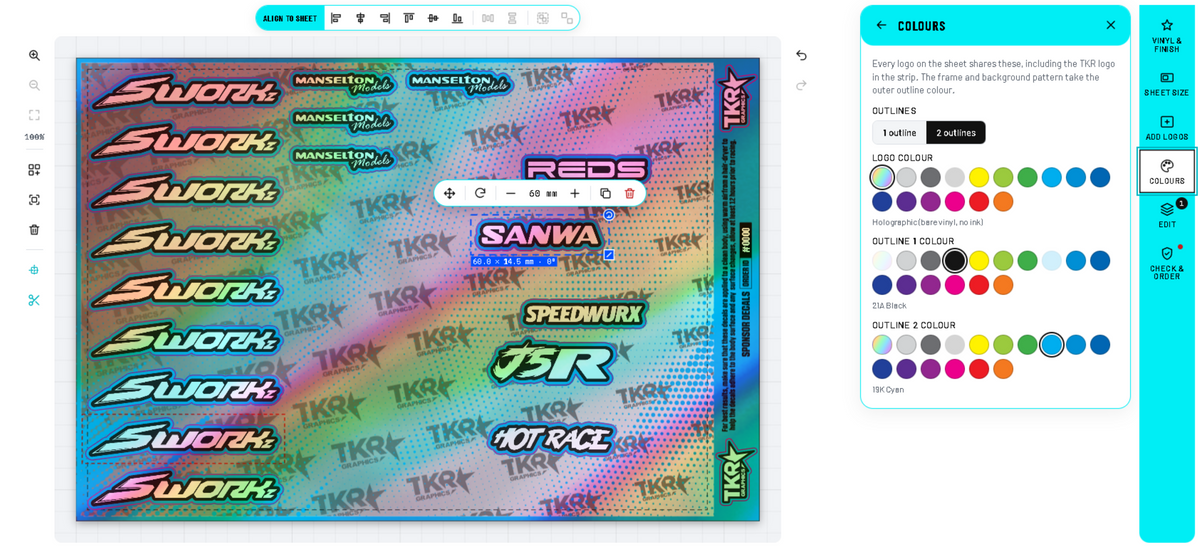The height and width of the screenshot is (550, 1200).
Task: Click the 100% zoom level readout
Action: click(x=34, y=137)
